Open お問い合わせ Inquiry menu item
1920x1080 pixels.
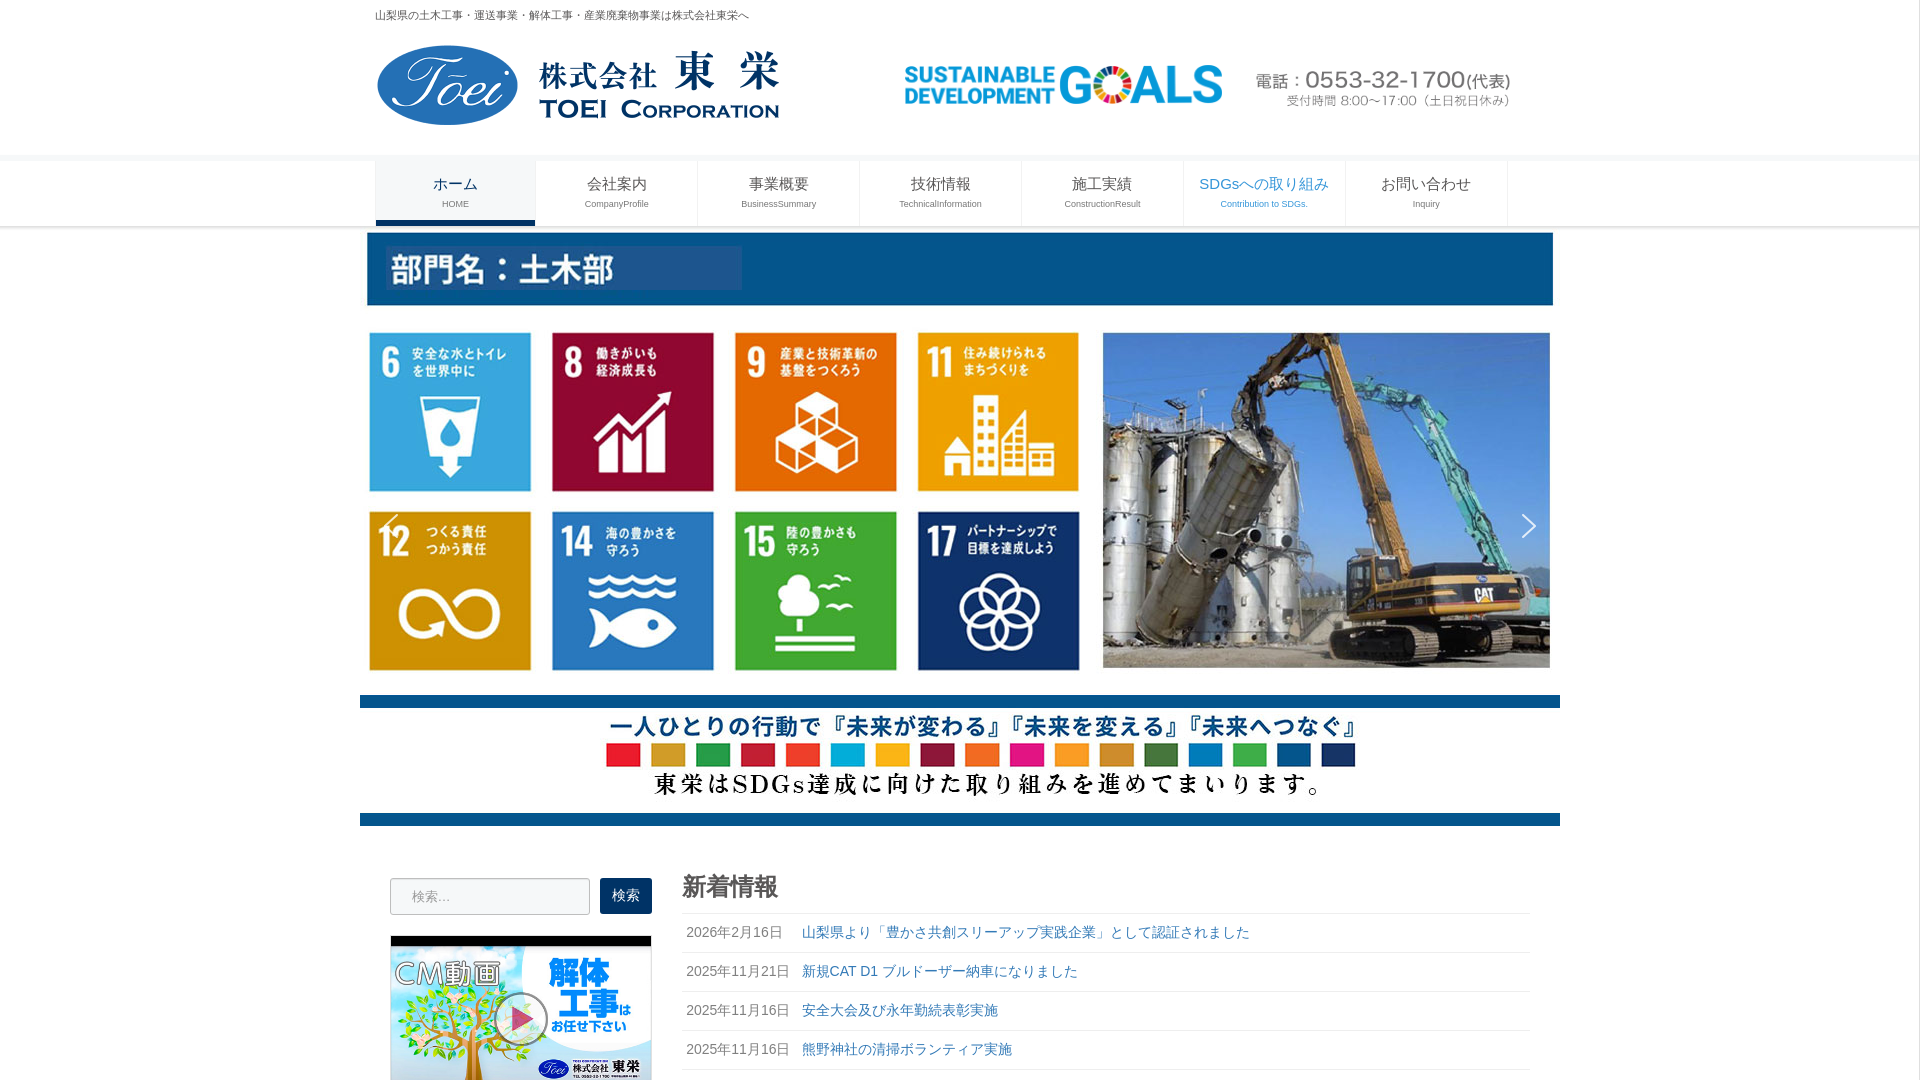[x=1426, y=192]
